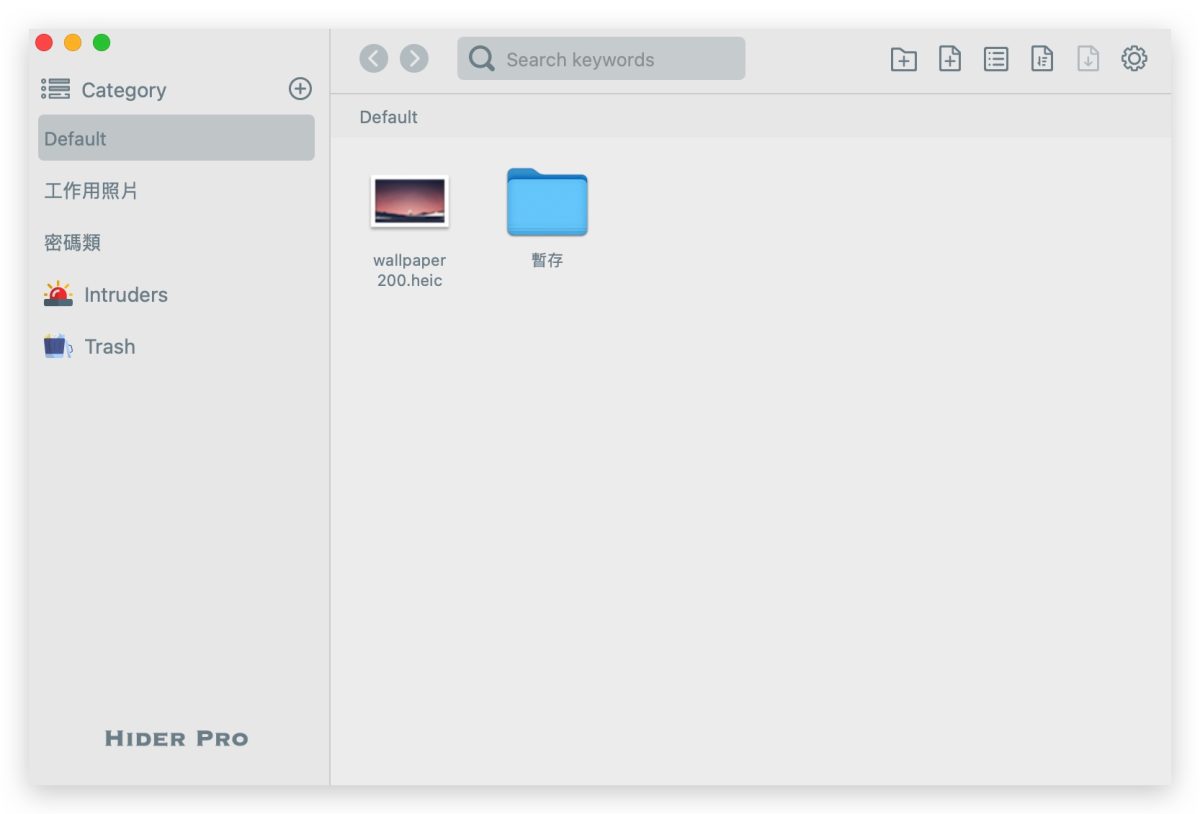Select the Default category

176,138
